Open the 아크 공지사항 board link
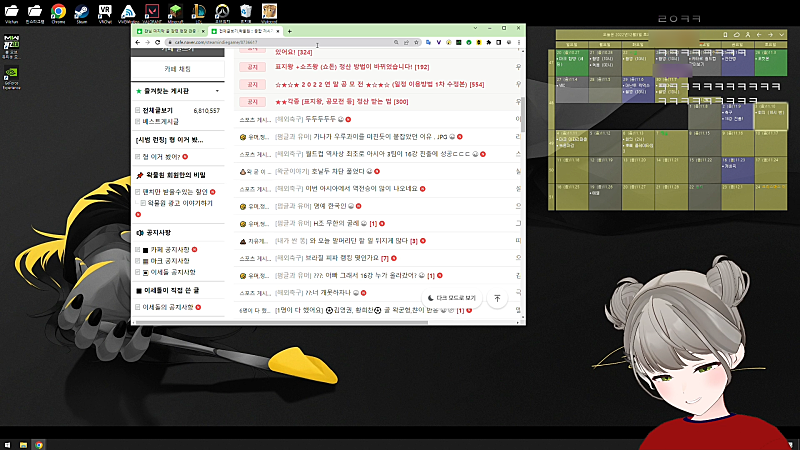Screen dimensions: 800x450 (x=170, y=261)
